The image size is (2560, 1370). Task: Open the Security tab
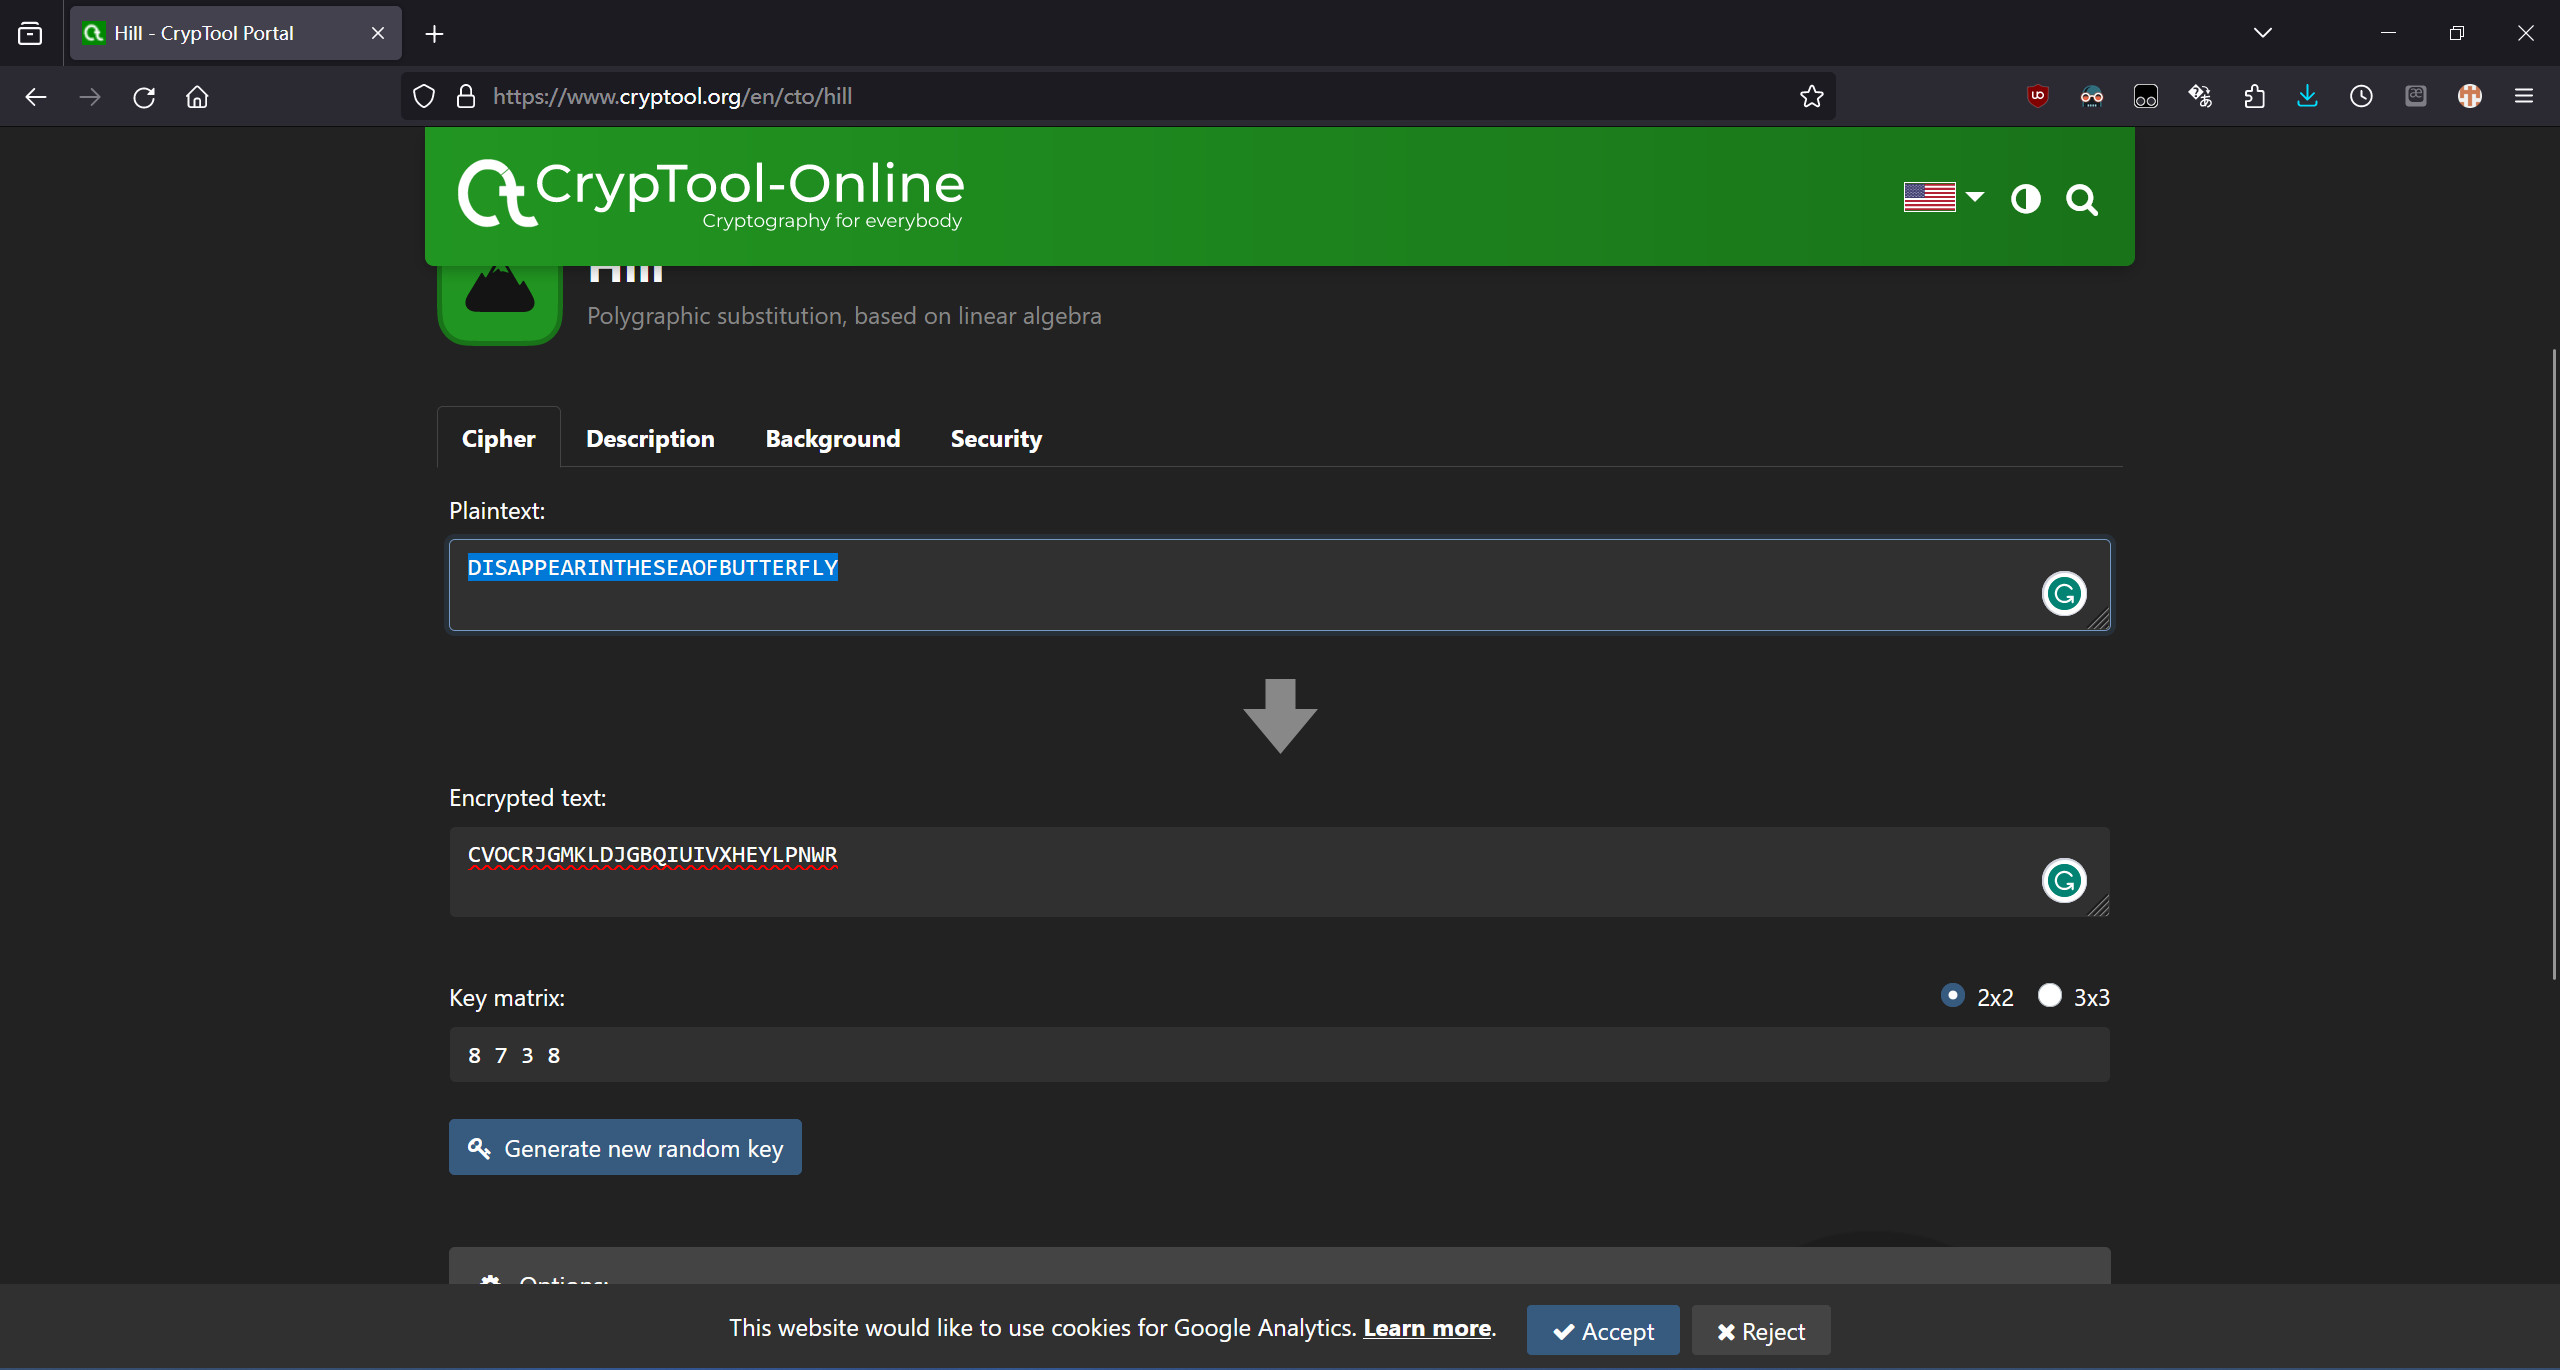coord(996,439)
